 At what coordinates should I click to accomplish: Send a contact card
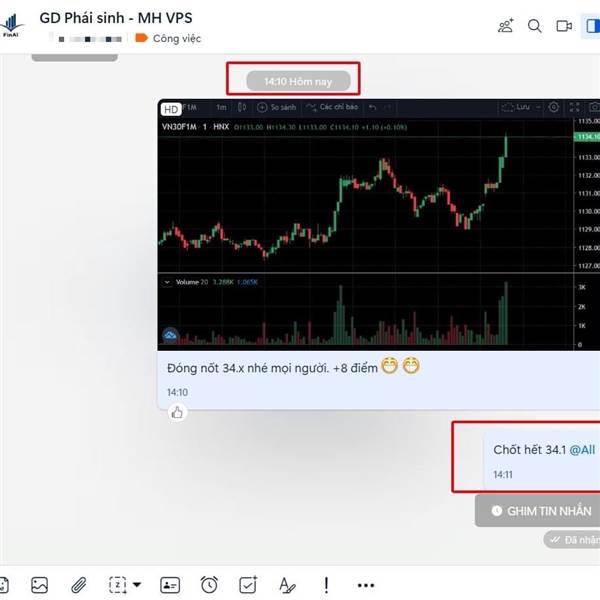(170, 585)
